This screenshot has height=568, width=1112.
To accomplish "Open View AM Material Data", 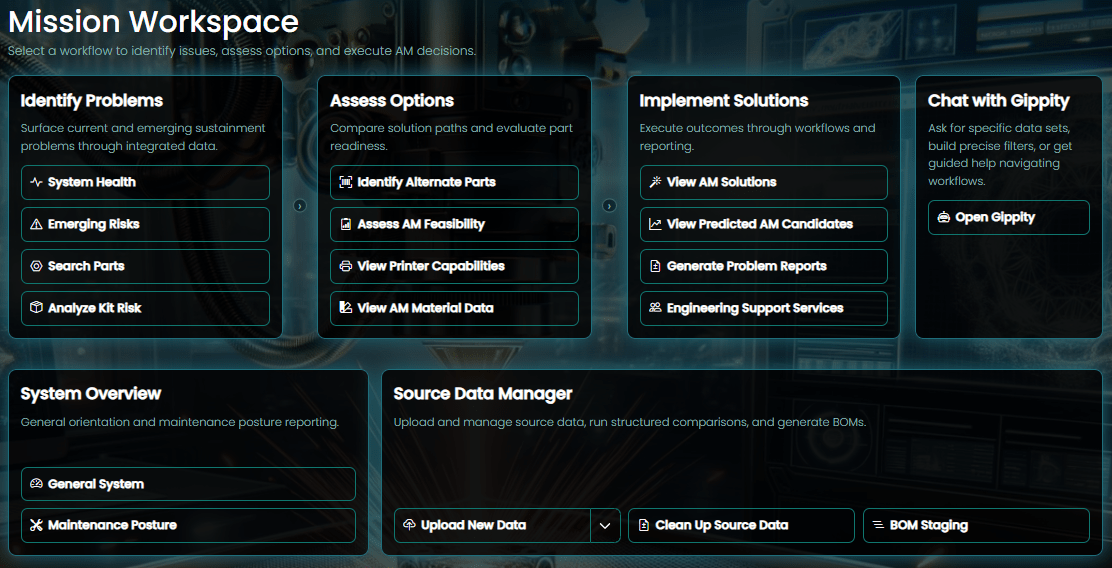I will pyautogui.click(x=454, y=308).
